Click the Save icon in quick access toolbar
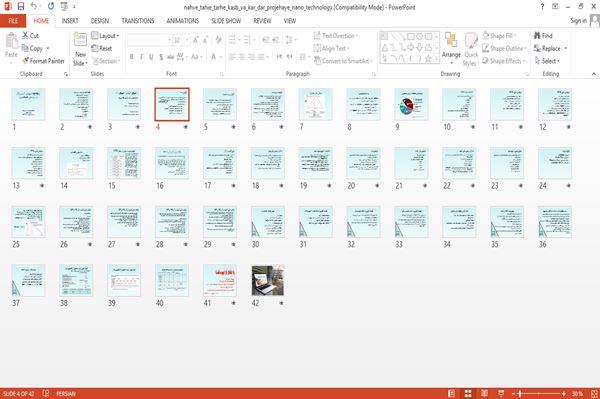Image resolution: width=600 pixels, height=399 pixels. coord(21,7)
